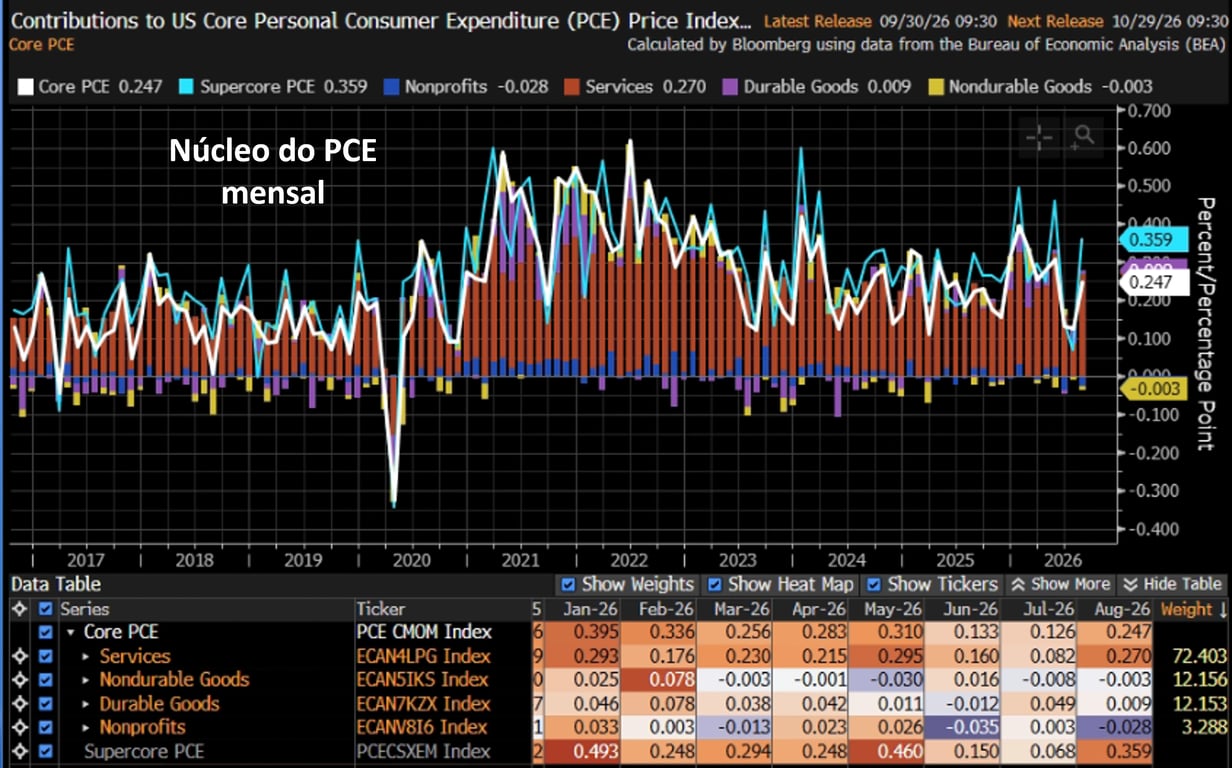Click the Durable Goods purple legend swatch
1232x768 pixels.
coord(730,87)
